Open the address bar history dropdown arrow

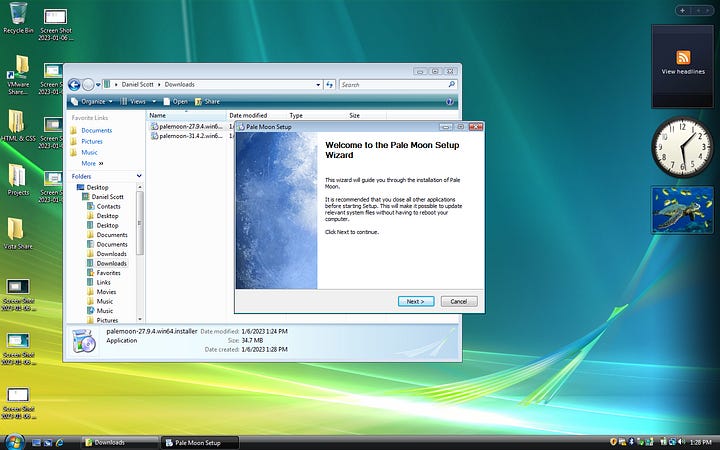click(318, 85)
